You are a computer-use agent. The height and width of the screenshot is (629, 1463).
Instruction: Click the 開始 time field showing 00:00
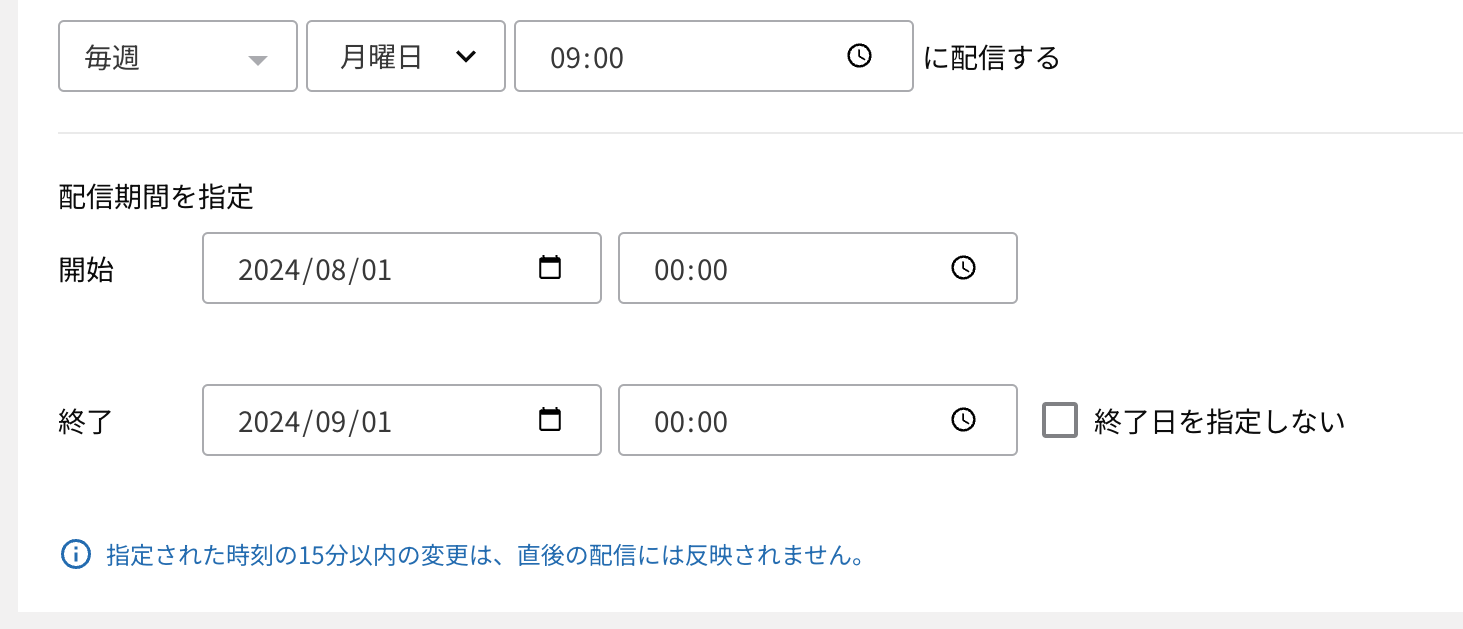point(780,269)
